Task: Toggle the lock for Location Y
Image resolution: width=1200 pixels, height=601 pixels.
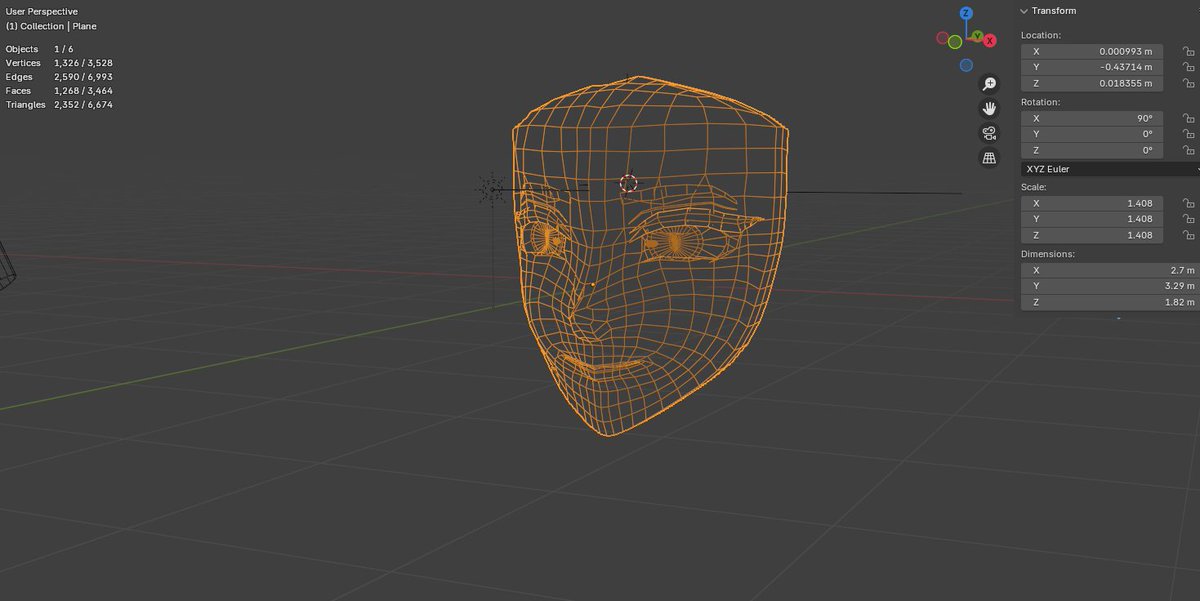Action: [x=1188, y=67]
